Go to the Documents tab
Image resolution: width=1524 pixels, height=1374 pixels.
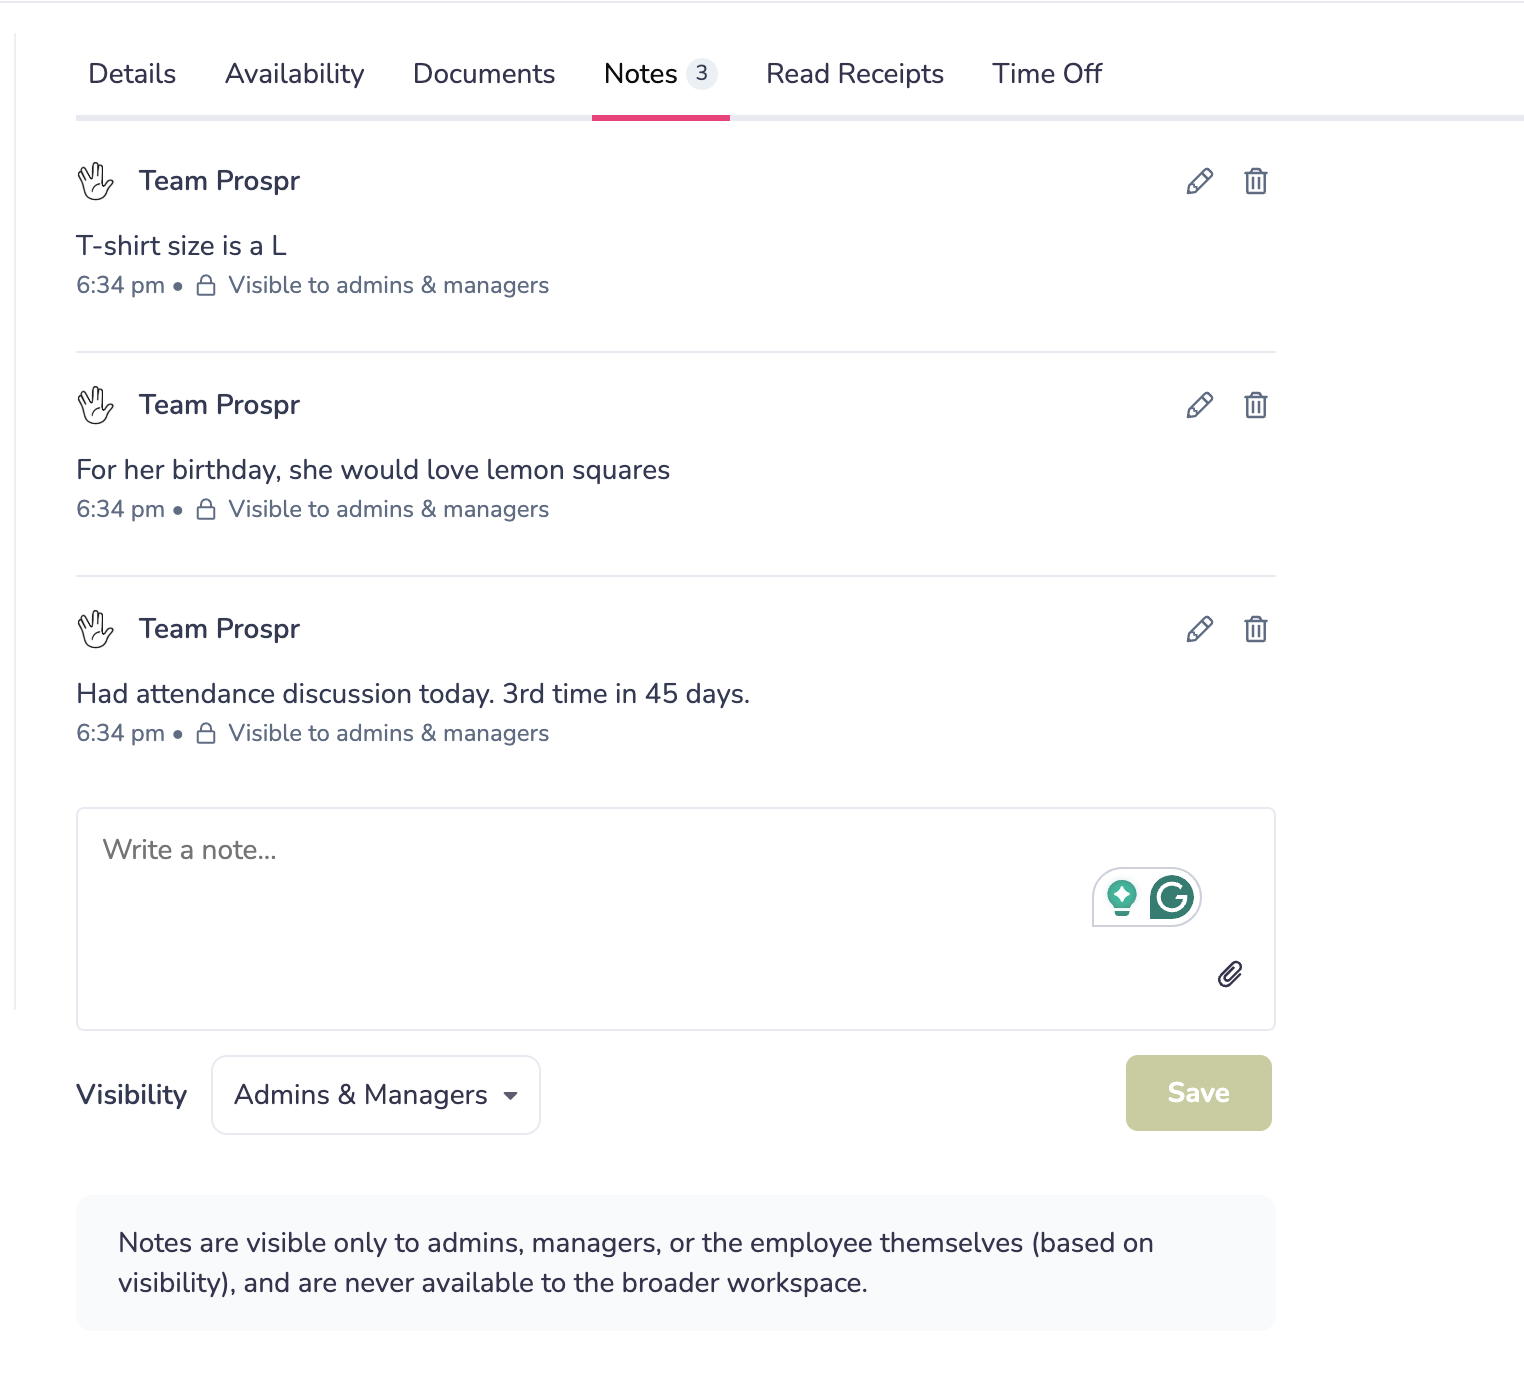click(x=484, y=74)
